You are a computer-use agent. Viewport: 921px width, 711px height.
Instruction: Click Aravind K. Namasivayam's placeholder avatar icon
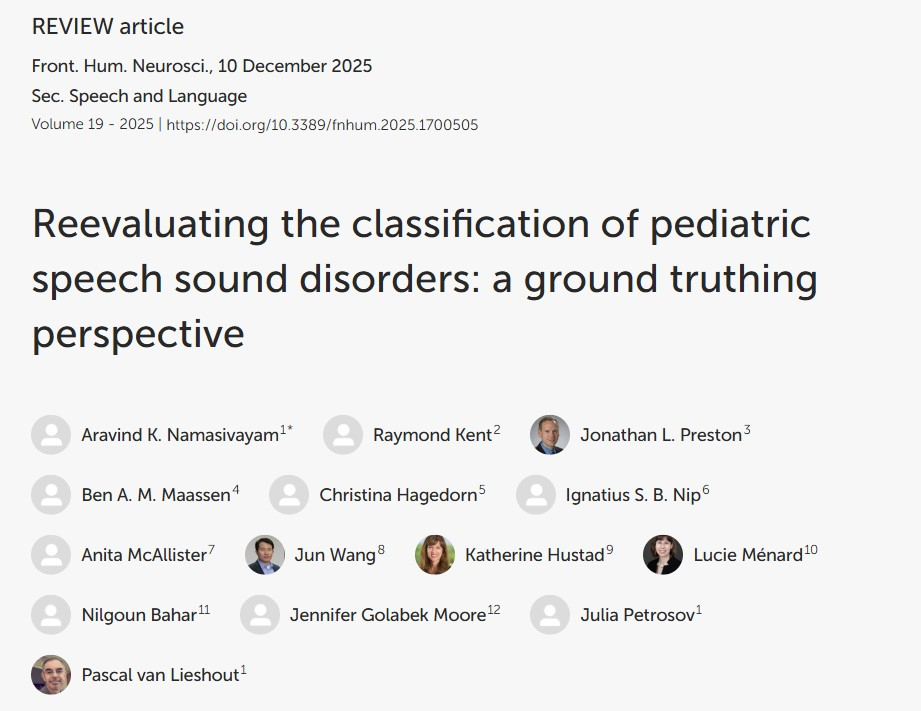click(x=51, y=435)
